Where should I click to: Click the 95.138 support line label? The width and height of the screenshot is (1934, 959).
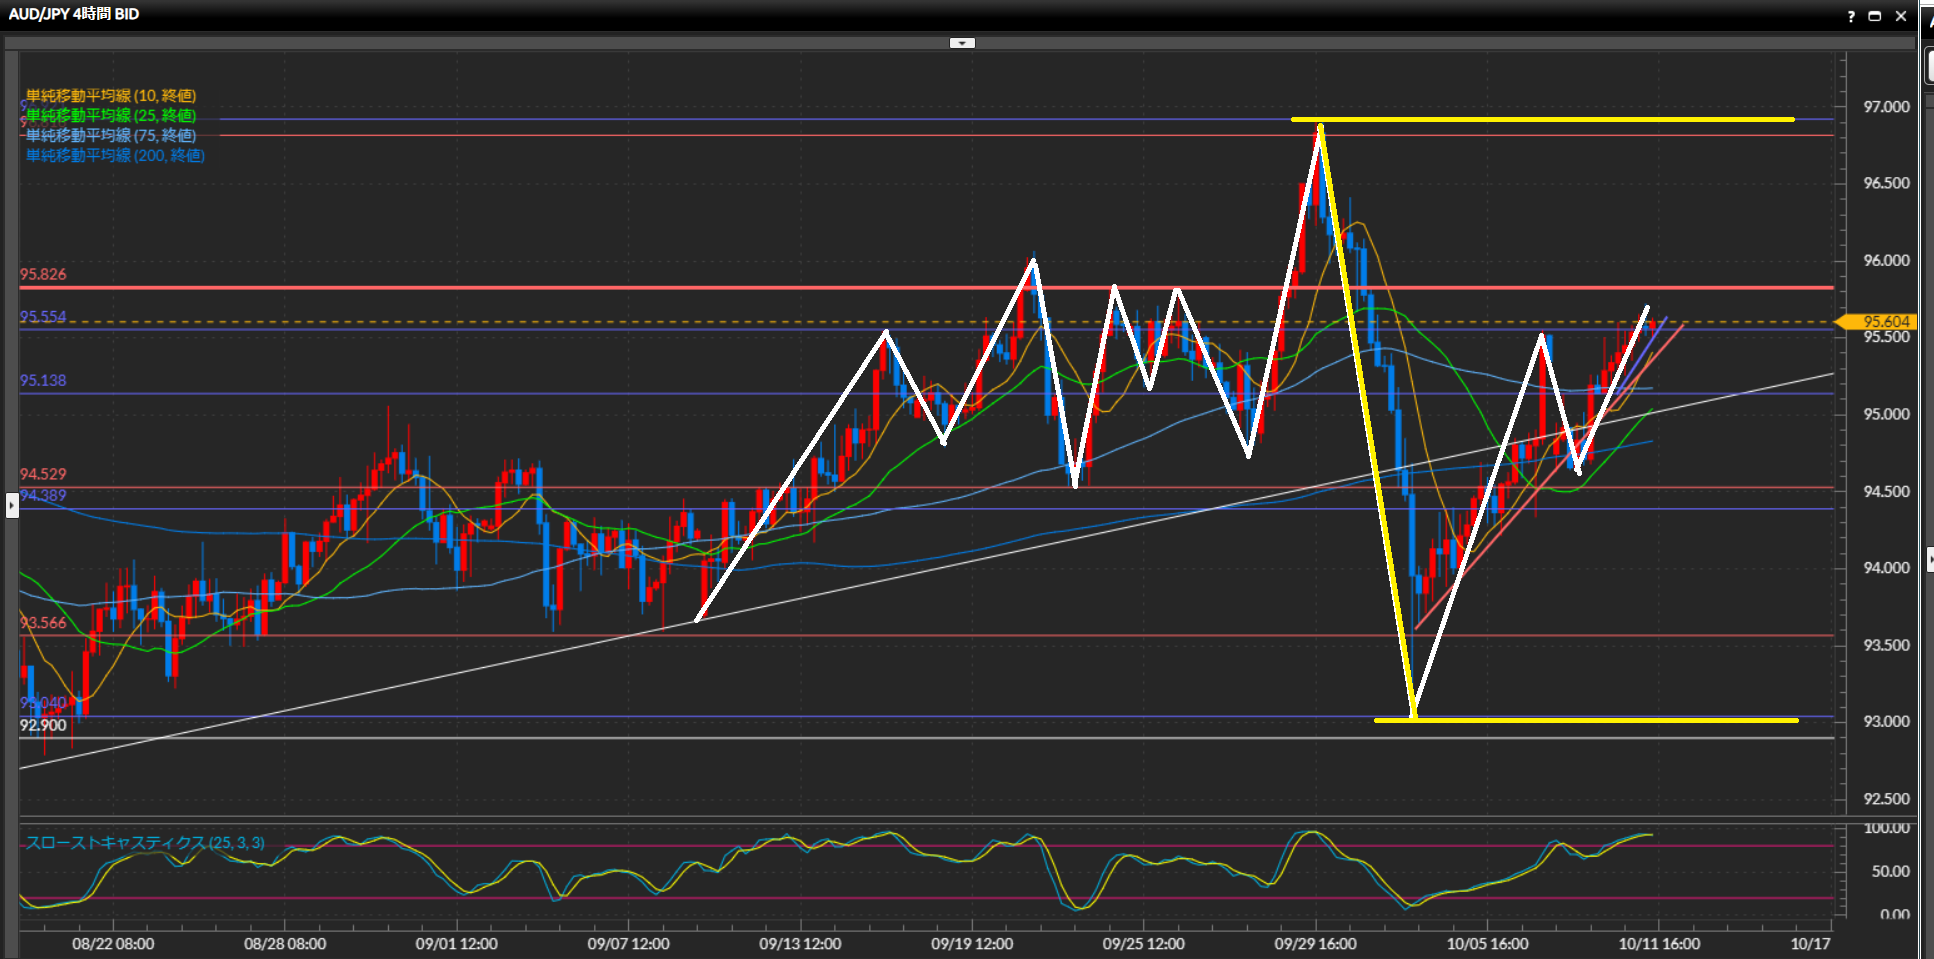pos(43,381)
